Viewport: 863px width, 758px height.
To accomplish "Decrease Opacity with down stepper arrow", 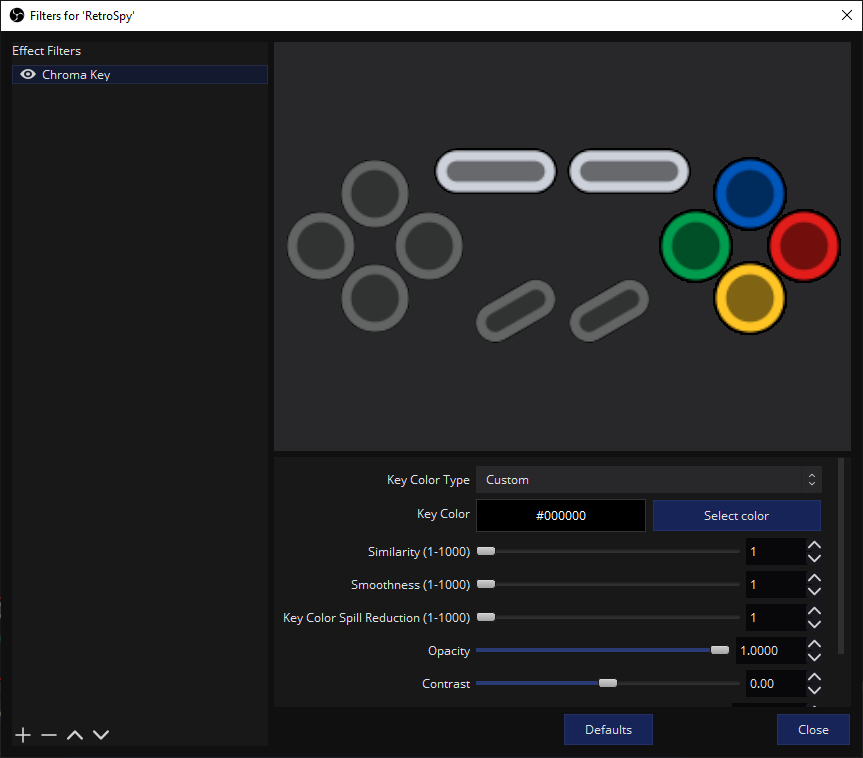I will (x=814, y=657).
